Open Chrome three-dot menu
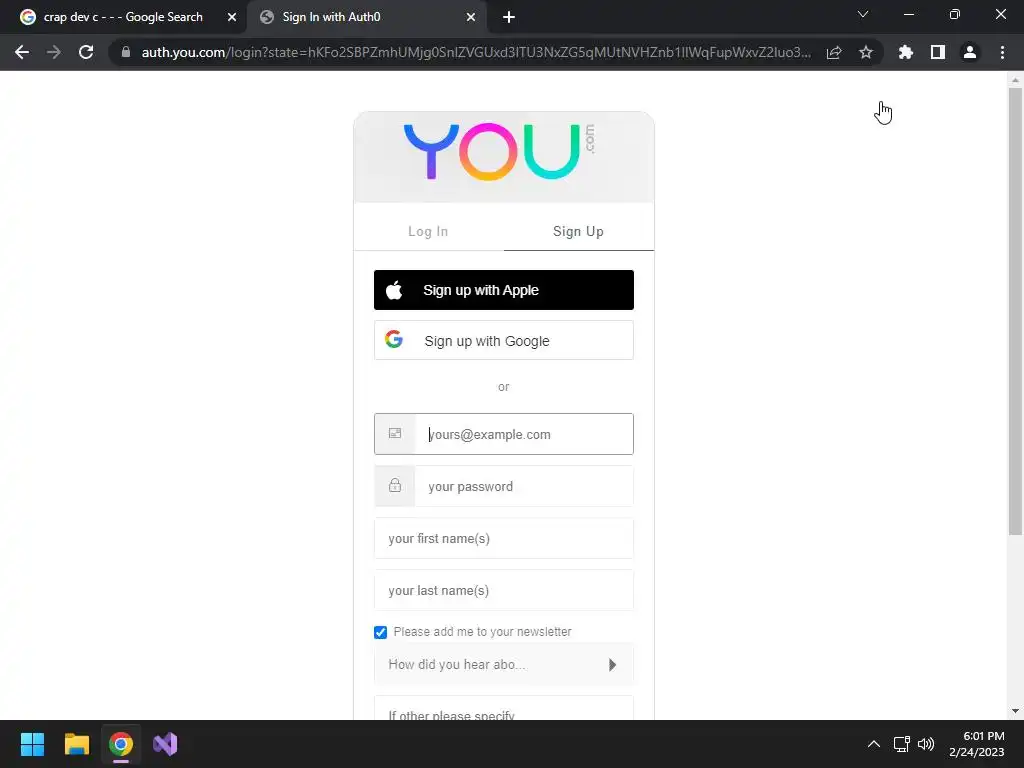This screenshot has width=1024, height=768. tap(1002, 52)
